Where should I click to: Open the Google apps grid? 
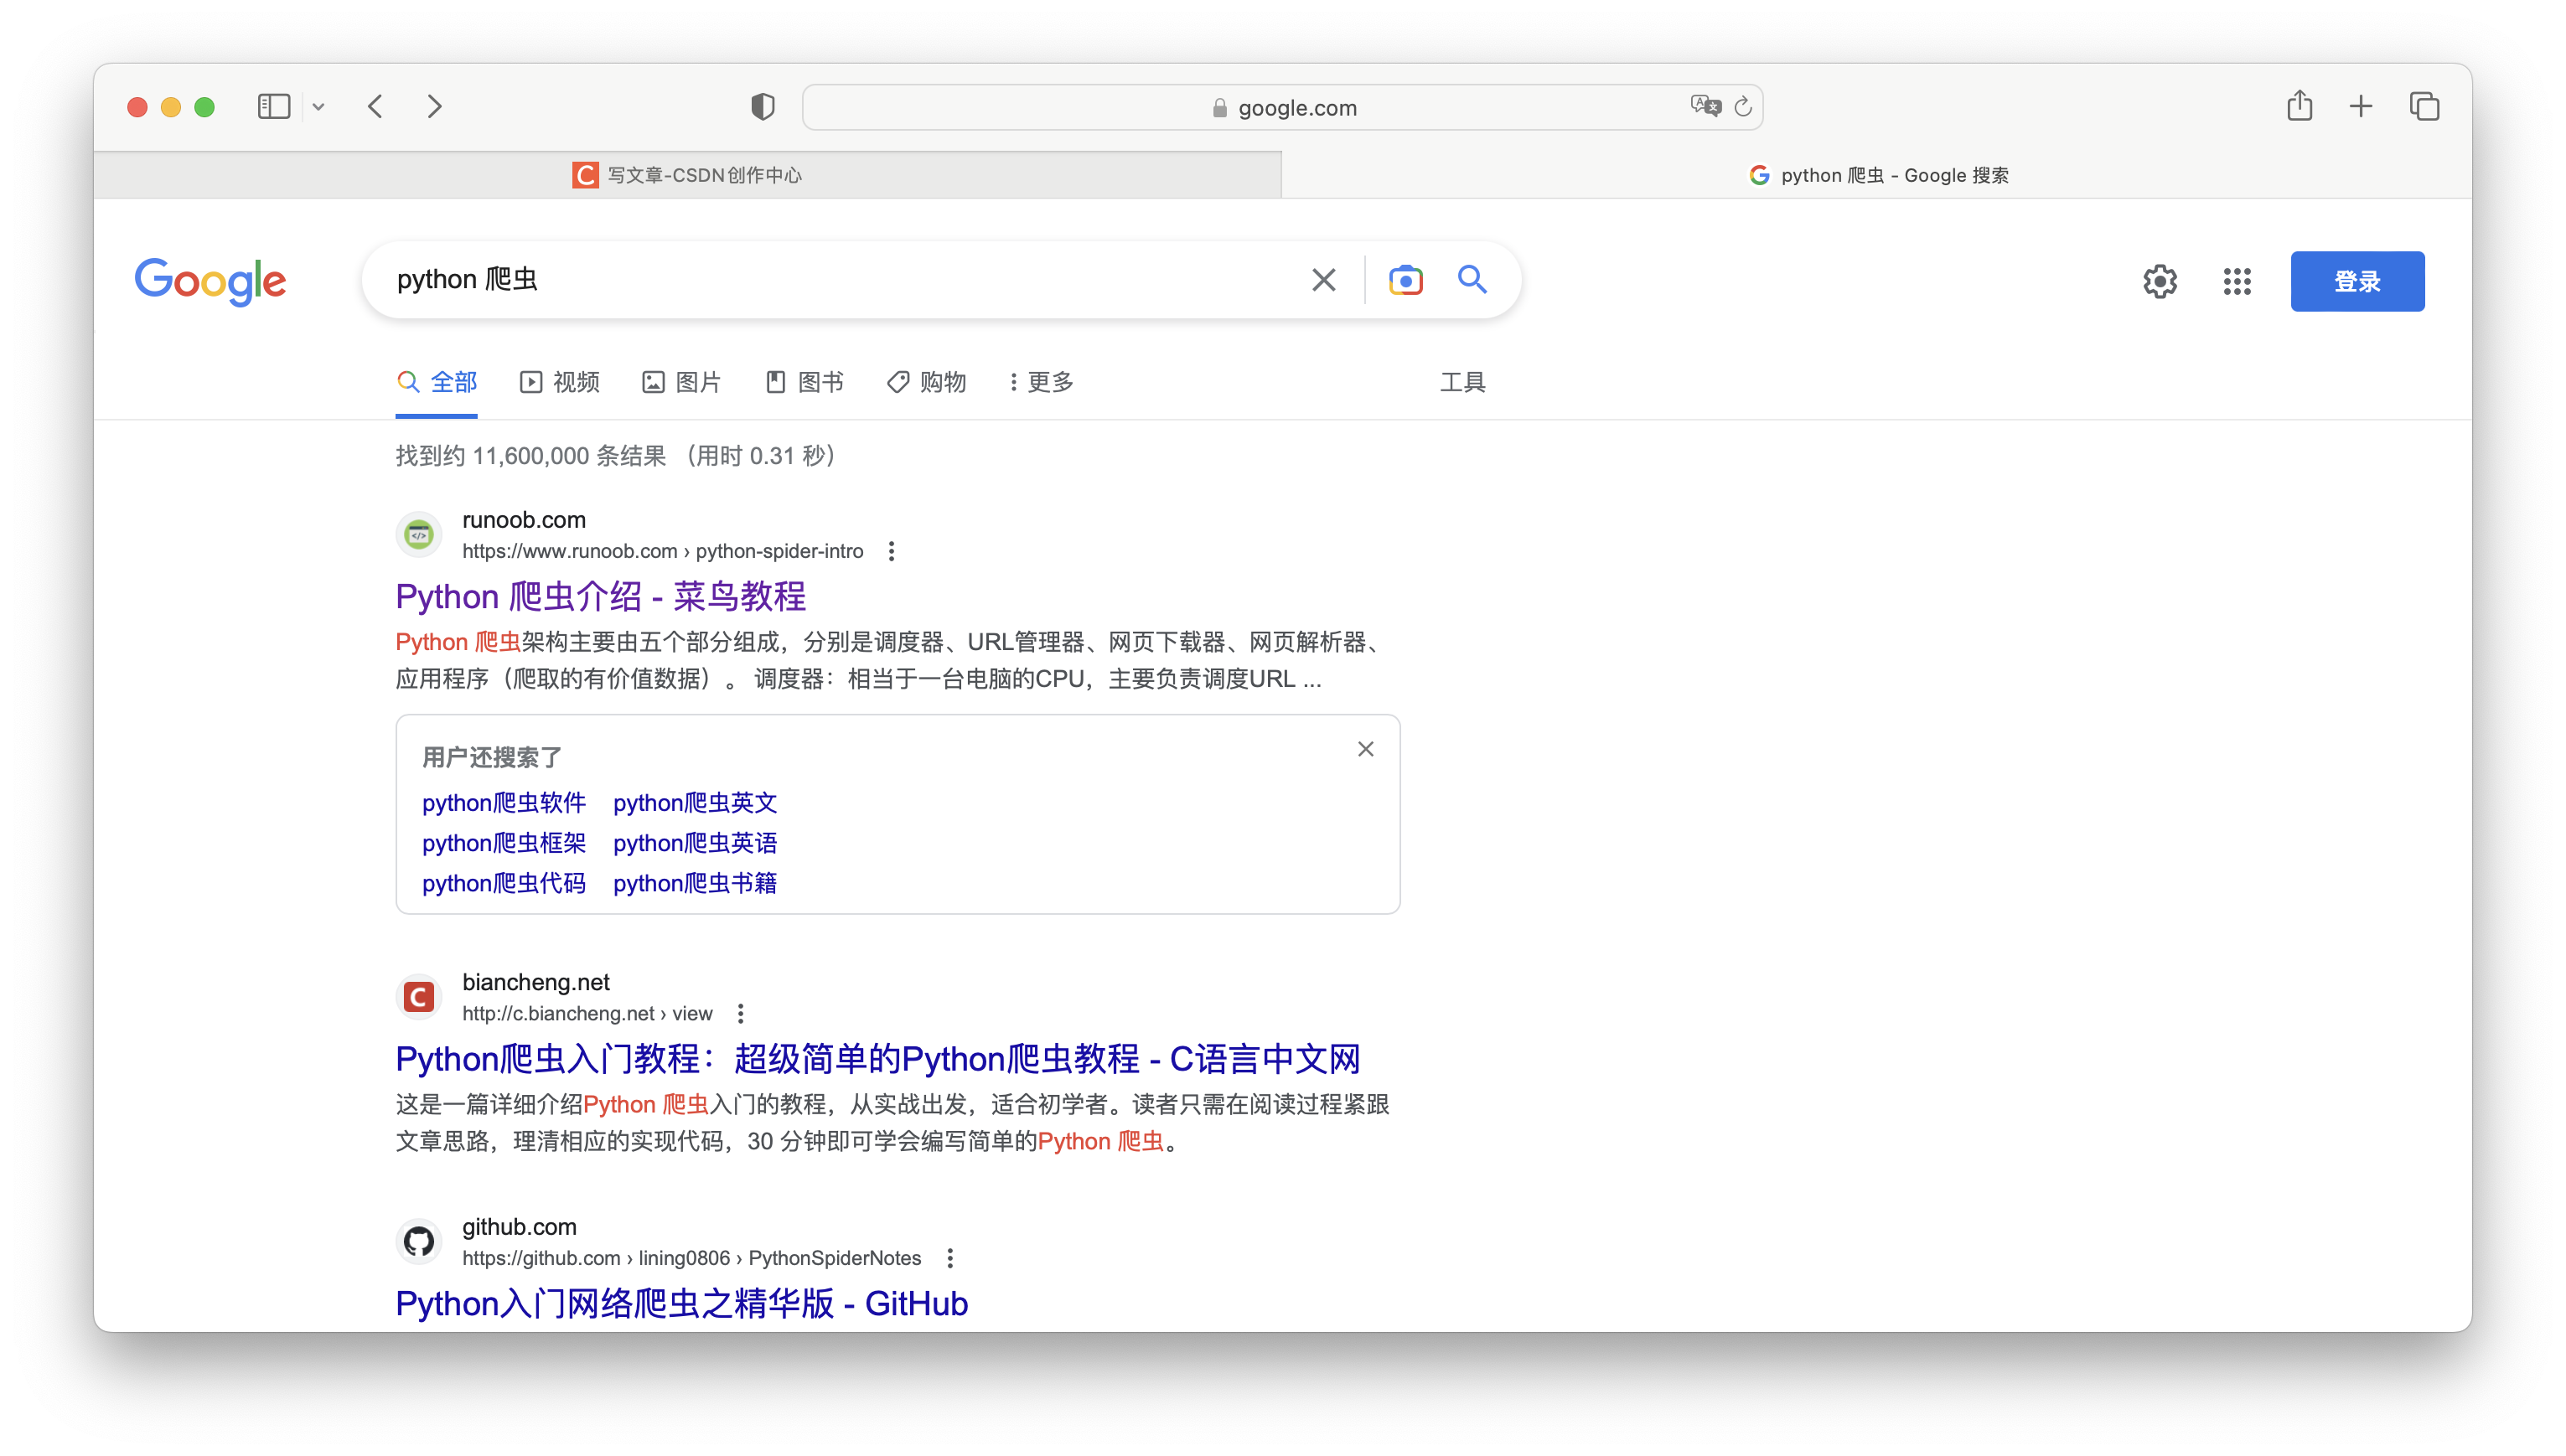(x=2237, y=281)
